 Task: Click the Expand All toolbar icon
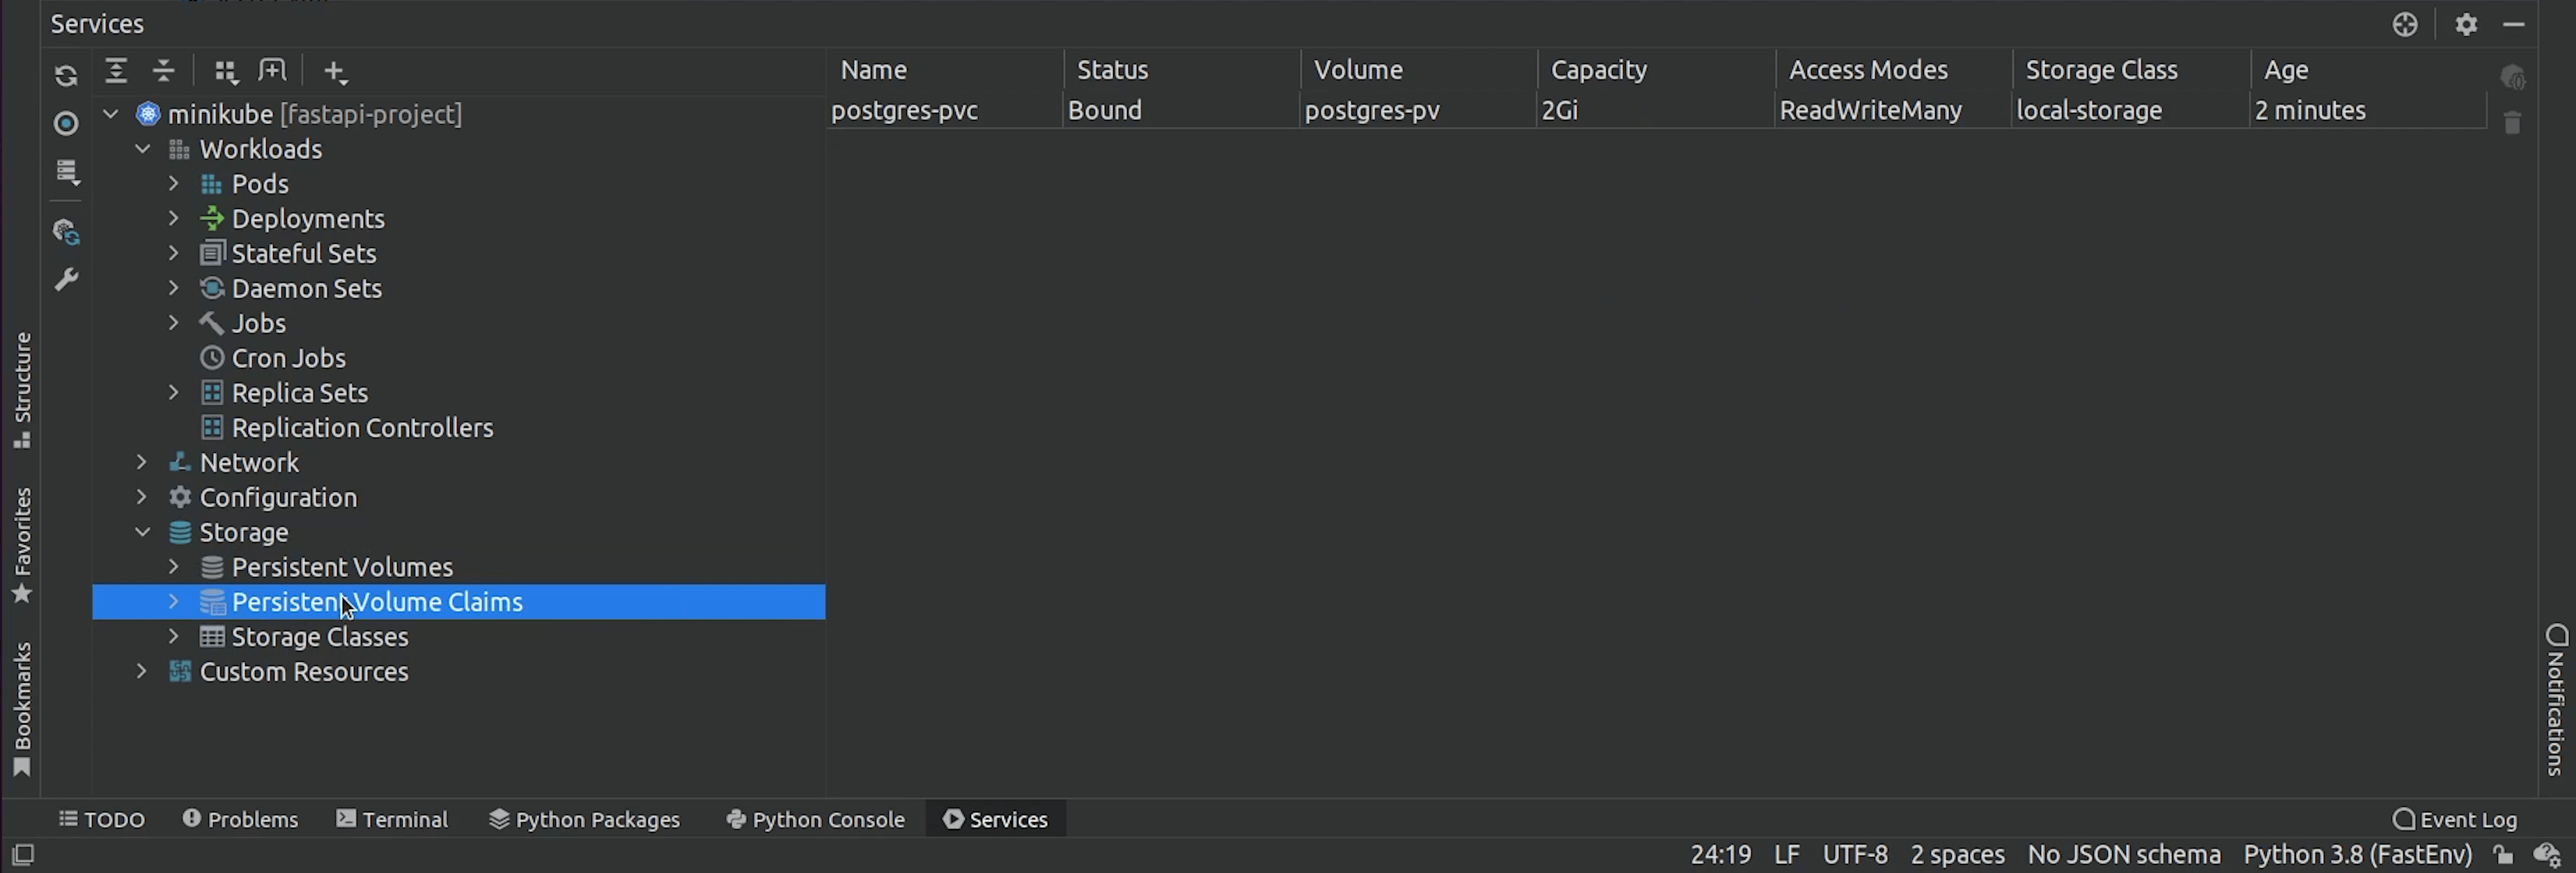[x=116, y=71]
